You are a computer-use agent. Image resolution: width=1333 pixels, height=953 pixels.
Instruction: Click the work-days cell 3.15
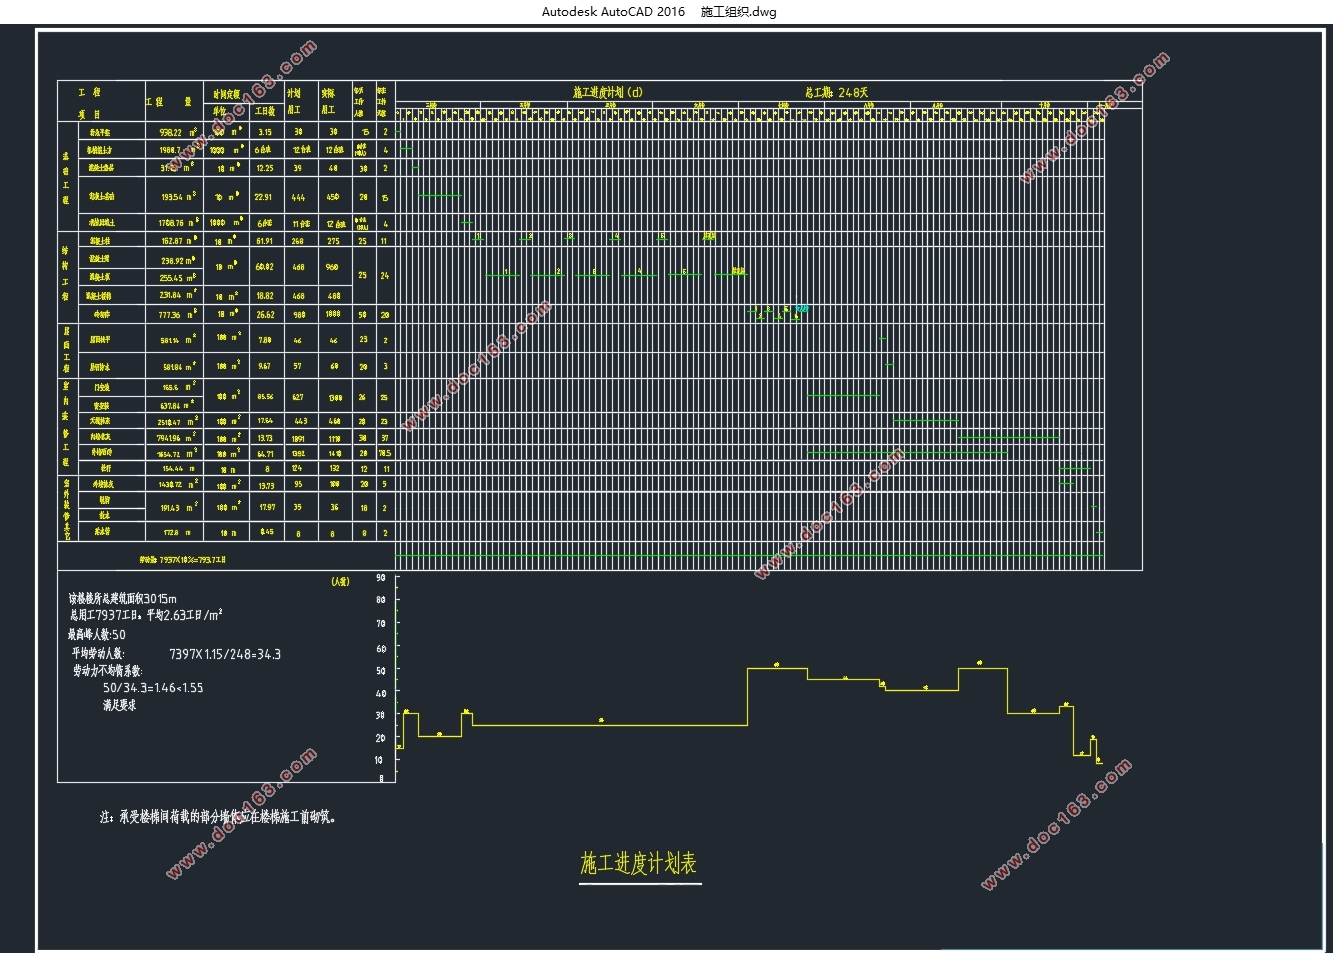(x=265, y=132)
